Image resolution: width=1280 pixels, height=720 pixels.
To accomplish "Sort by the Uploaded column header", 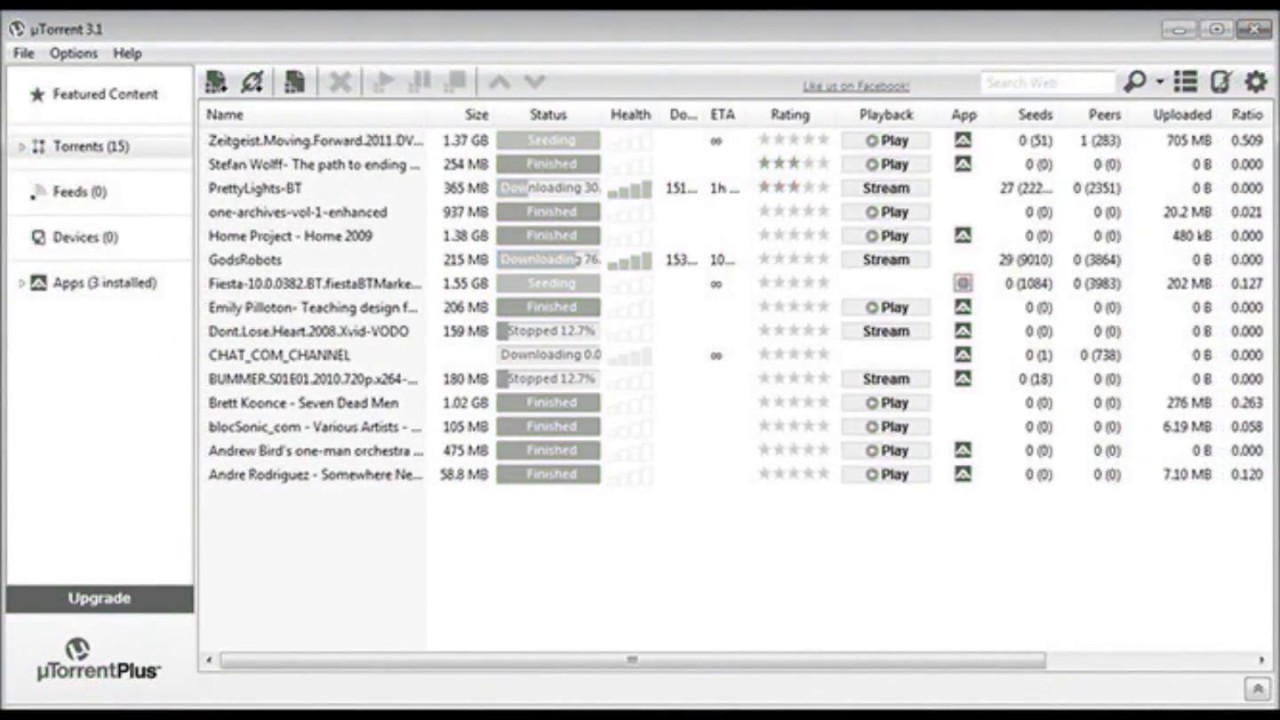I will coord(1182,115).
